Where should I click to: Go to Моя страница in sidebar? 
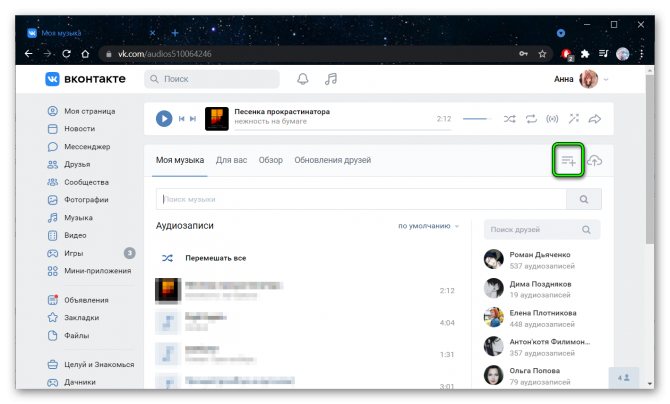pyautogui.click(x=81, y=111)
